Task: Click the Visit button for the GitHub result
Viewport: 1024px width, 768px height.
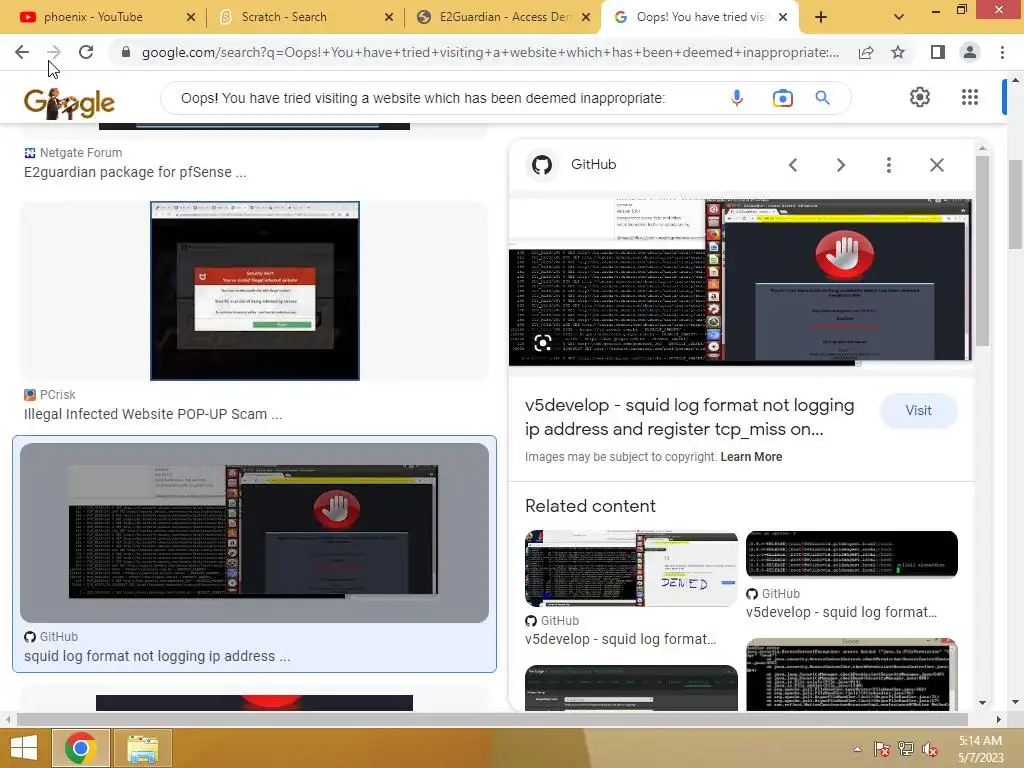Action: pos(918,410)
